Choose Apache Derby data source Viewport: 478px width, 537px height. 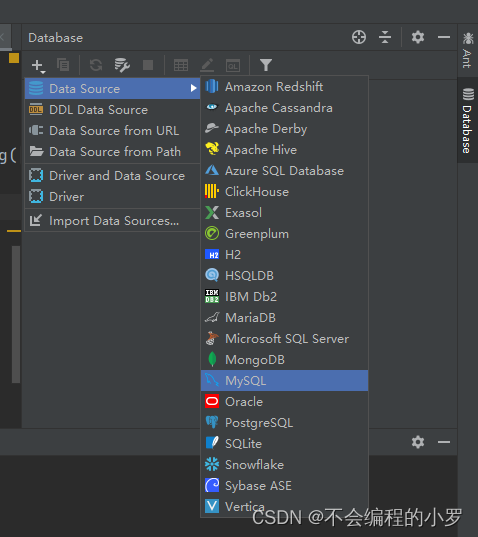(285, 129)
